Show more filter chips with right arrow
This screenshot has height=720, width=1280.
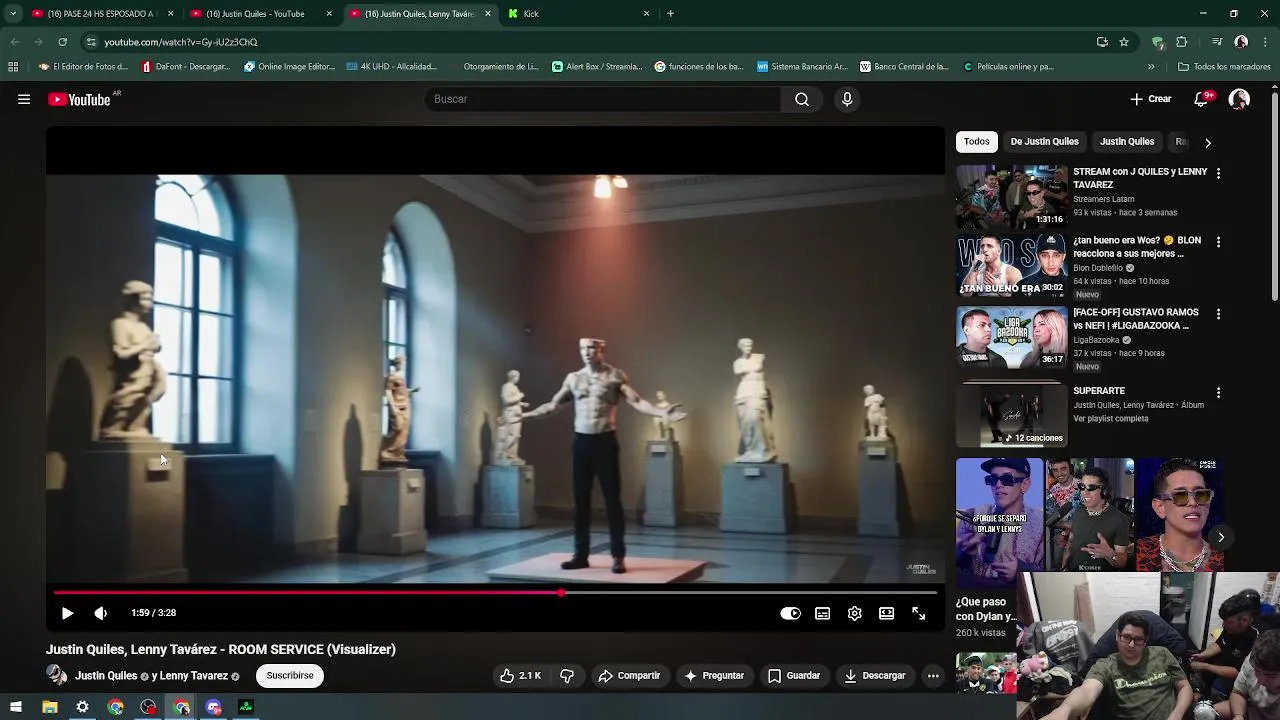pos(1208,143)
